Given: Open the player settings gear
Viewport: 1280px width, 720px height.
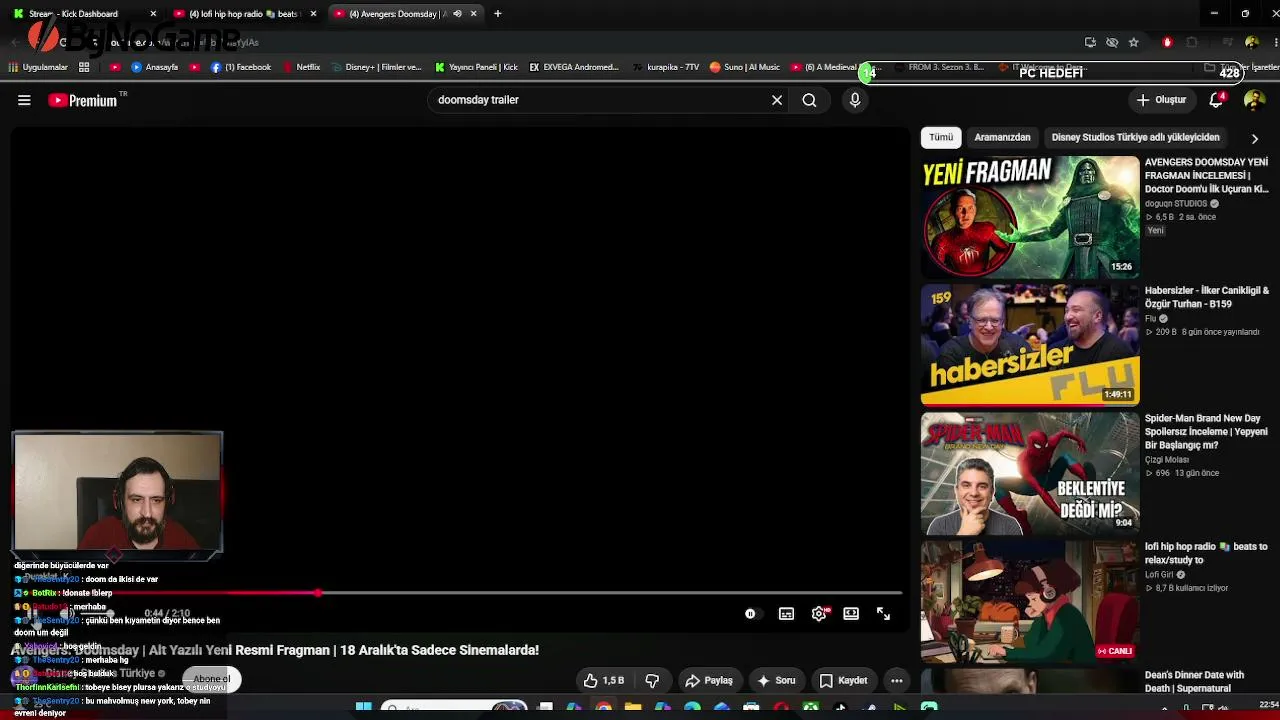Looking at the screenshot, I should click(819, 614).
